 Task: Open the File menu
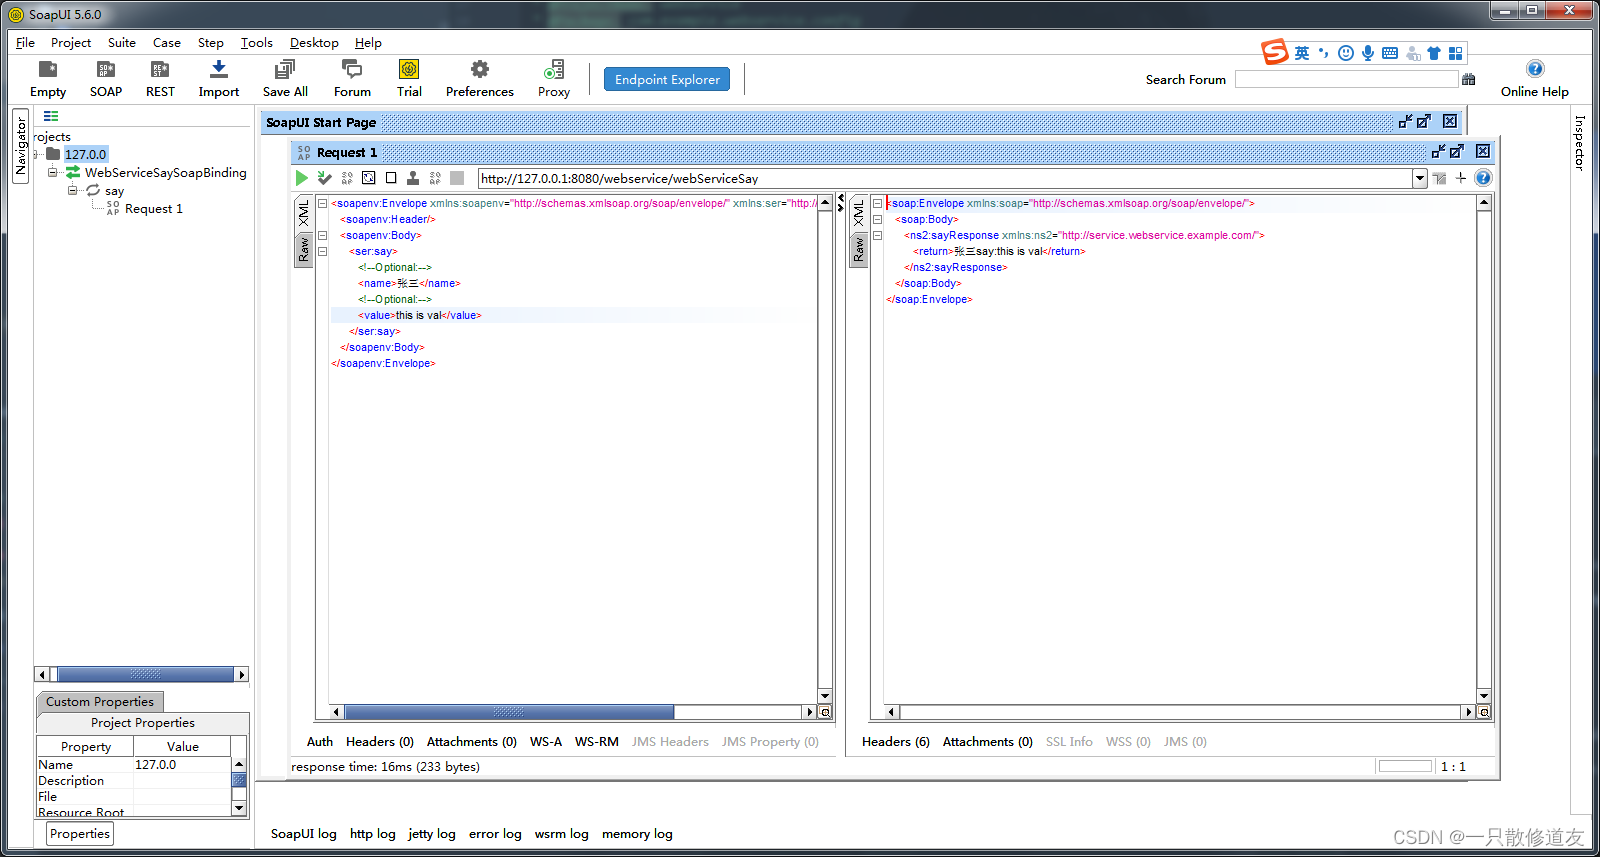[25, 43]
